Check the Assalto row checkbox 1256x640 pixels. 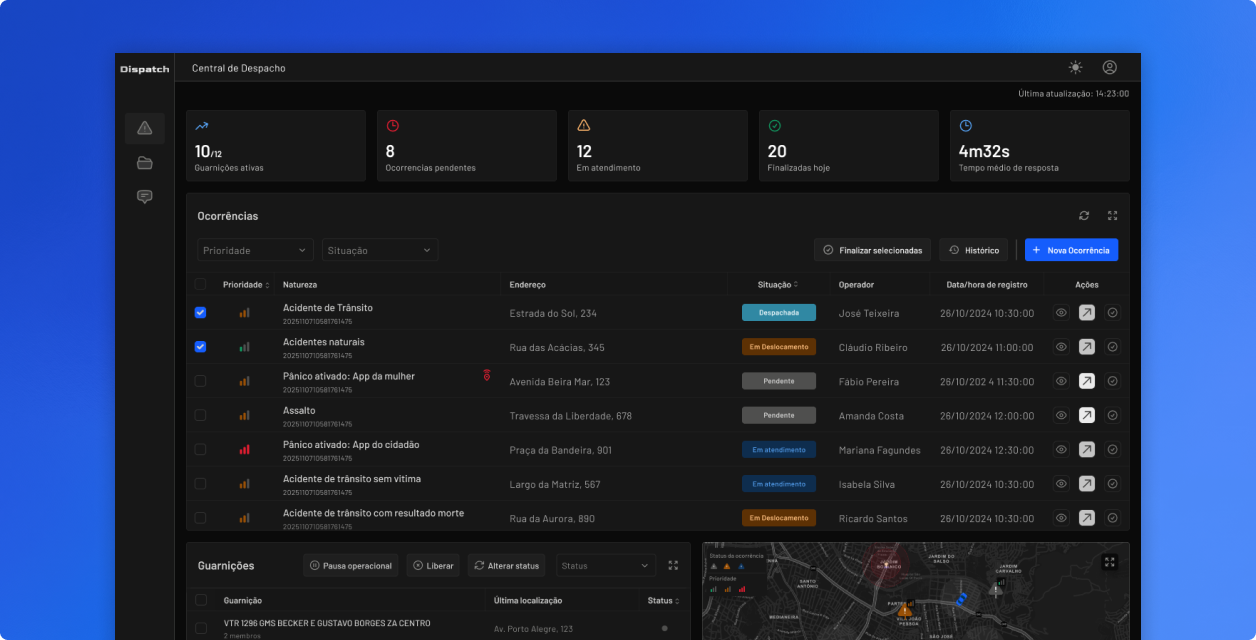click(x=200, y=415)
